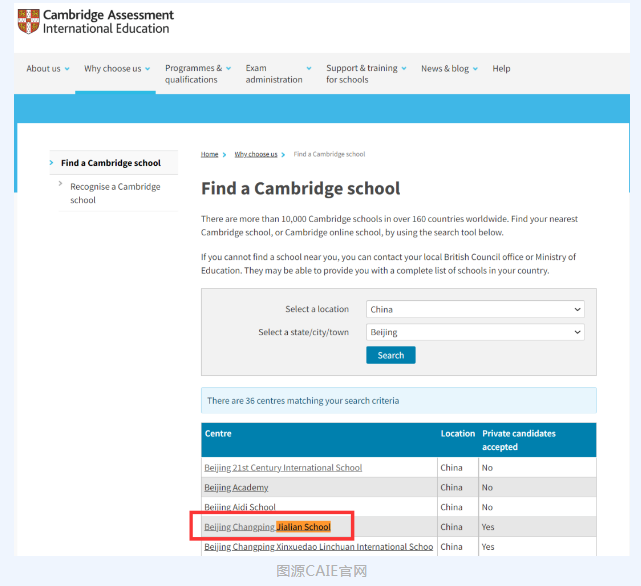The height and width of the screenshot is (586, 641).
Task: Open Beijing 21st Century International School link
Action: [283, 467]
